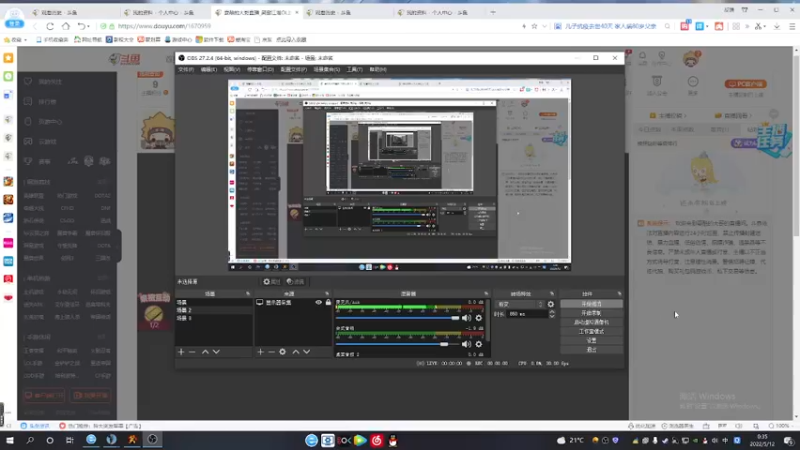The image size is (800, 450).
Task: Open the scene transition type dropdown
Action: coord(520,304)
